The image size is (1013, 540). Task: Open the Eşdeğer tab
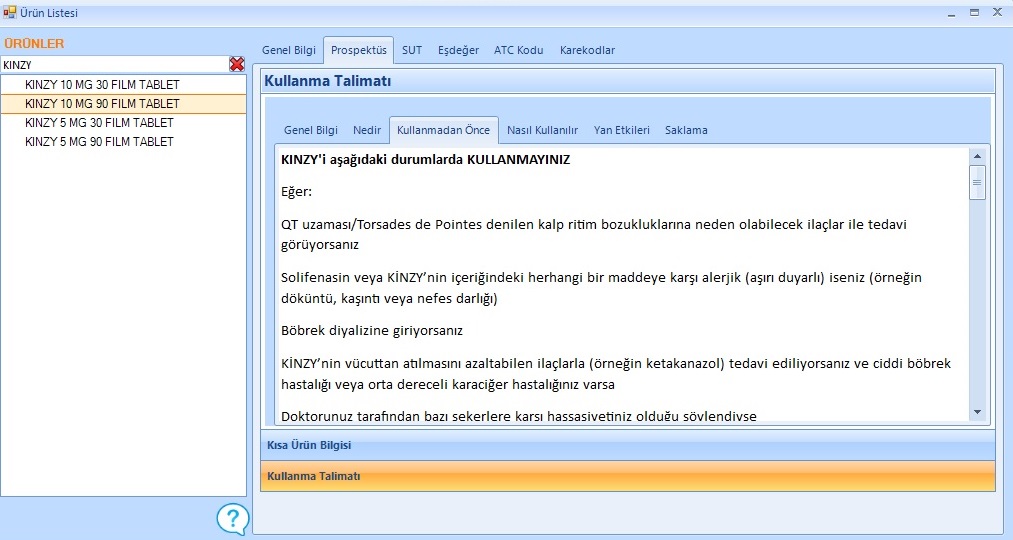[x=458, y=50]
